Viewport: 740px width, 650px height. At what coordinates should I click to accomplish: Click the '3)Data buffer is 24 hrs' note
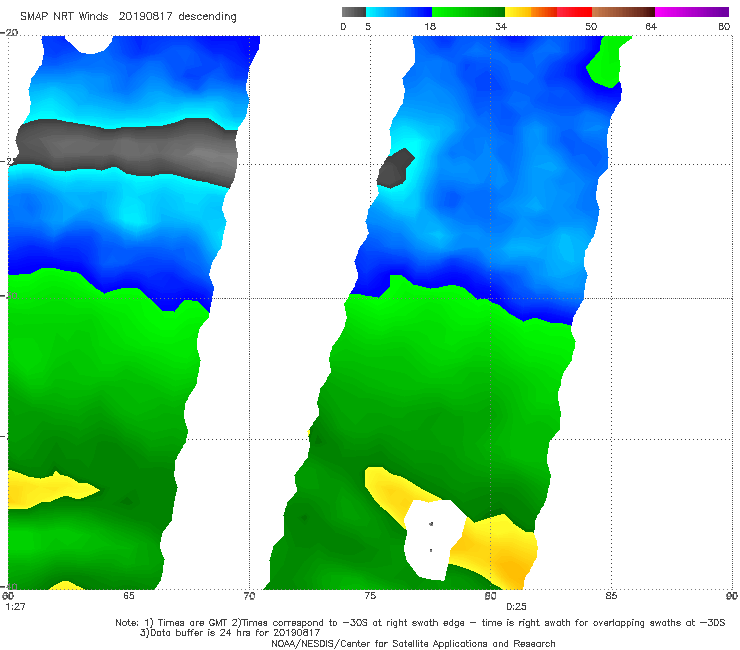coord(230,633)
